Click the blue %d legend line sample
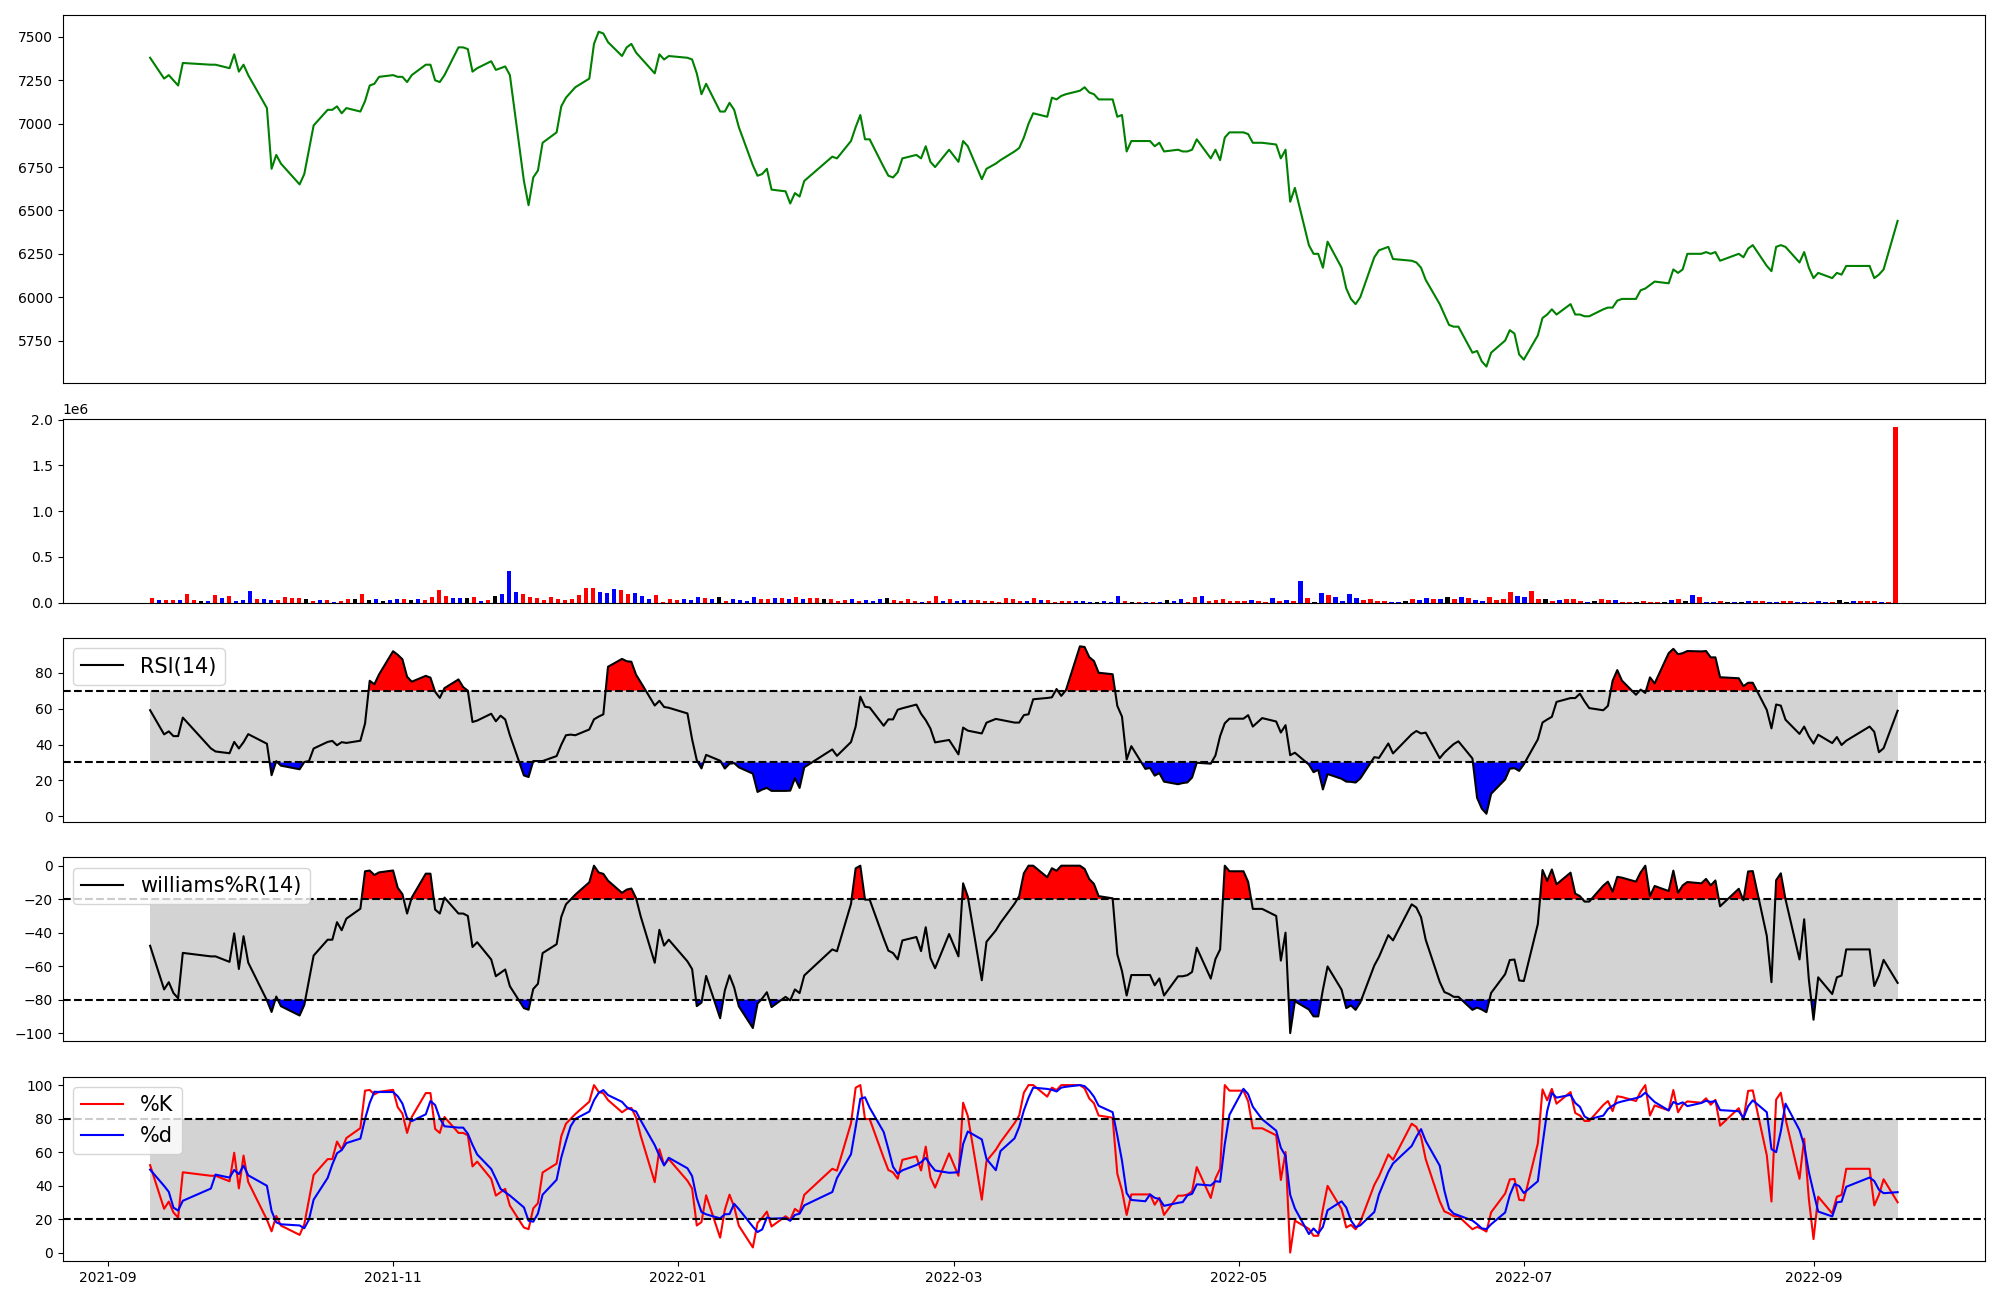 point(101,1135)
